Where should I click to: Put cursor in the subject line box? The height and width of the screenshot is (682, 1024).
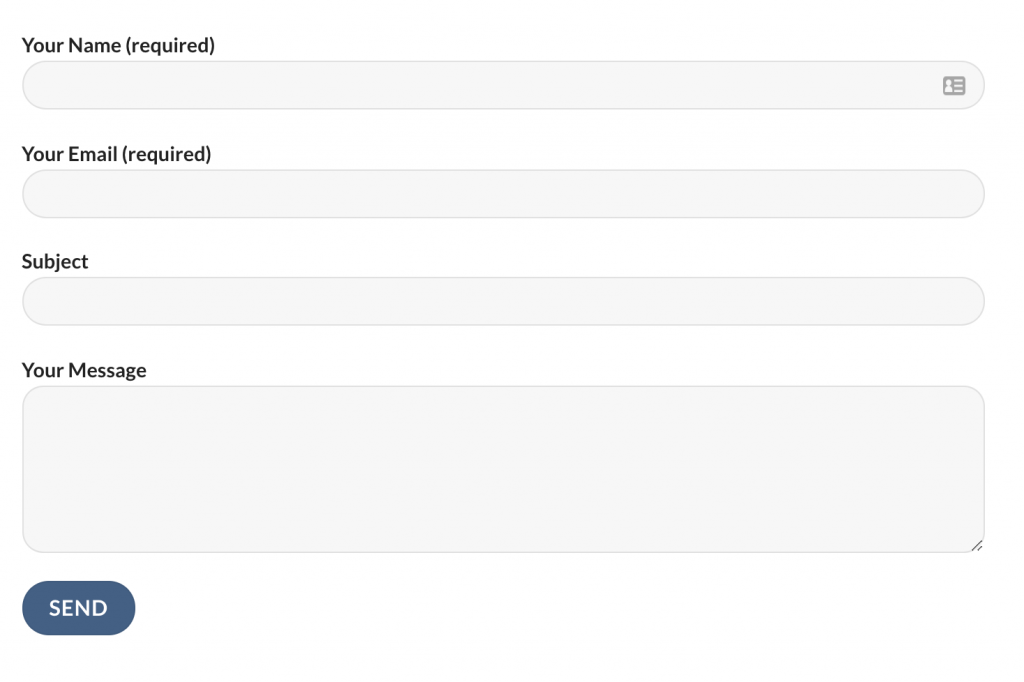pyautogui.click(x=503, y=301)
